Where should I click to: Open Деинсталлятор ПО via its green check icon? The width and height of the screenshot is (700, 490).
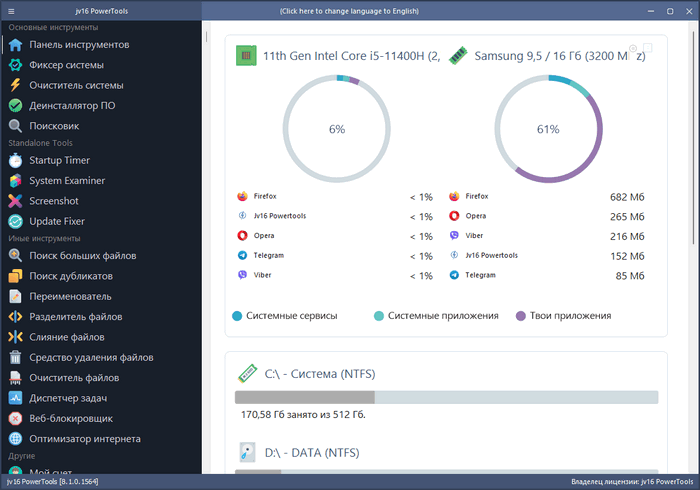[16, 106]
